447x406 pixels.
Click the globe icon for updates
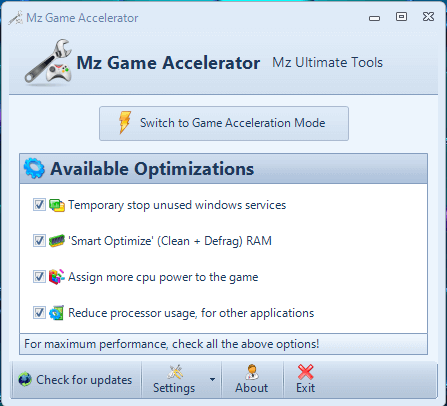pos(25,380)
